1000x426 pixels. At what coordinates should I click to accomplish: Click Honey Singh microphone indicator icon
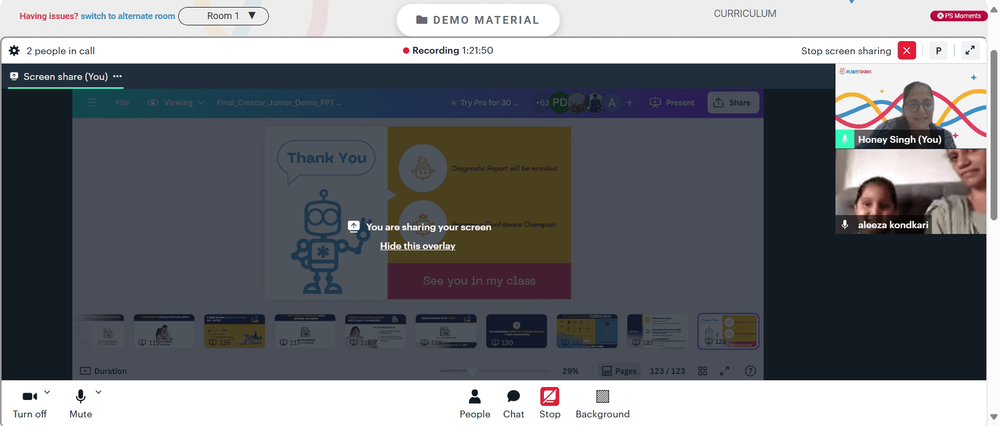(844, 139)
